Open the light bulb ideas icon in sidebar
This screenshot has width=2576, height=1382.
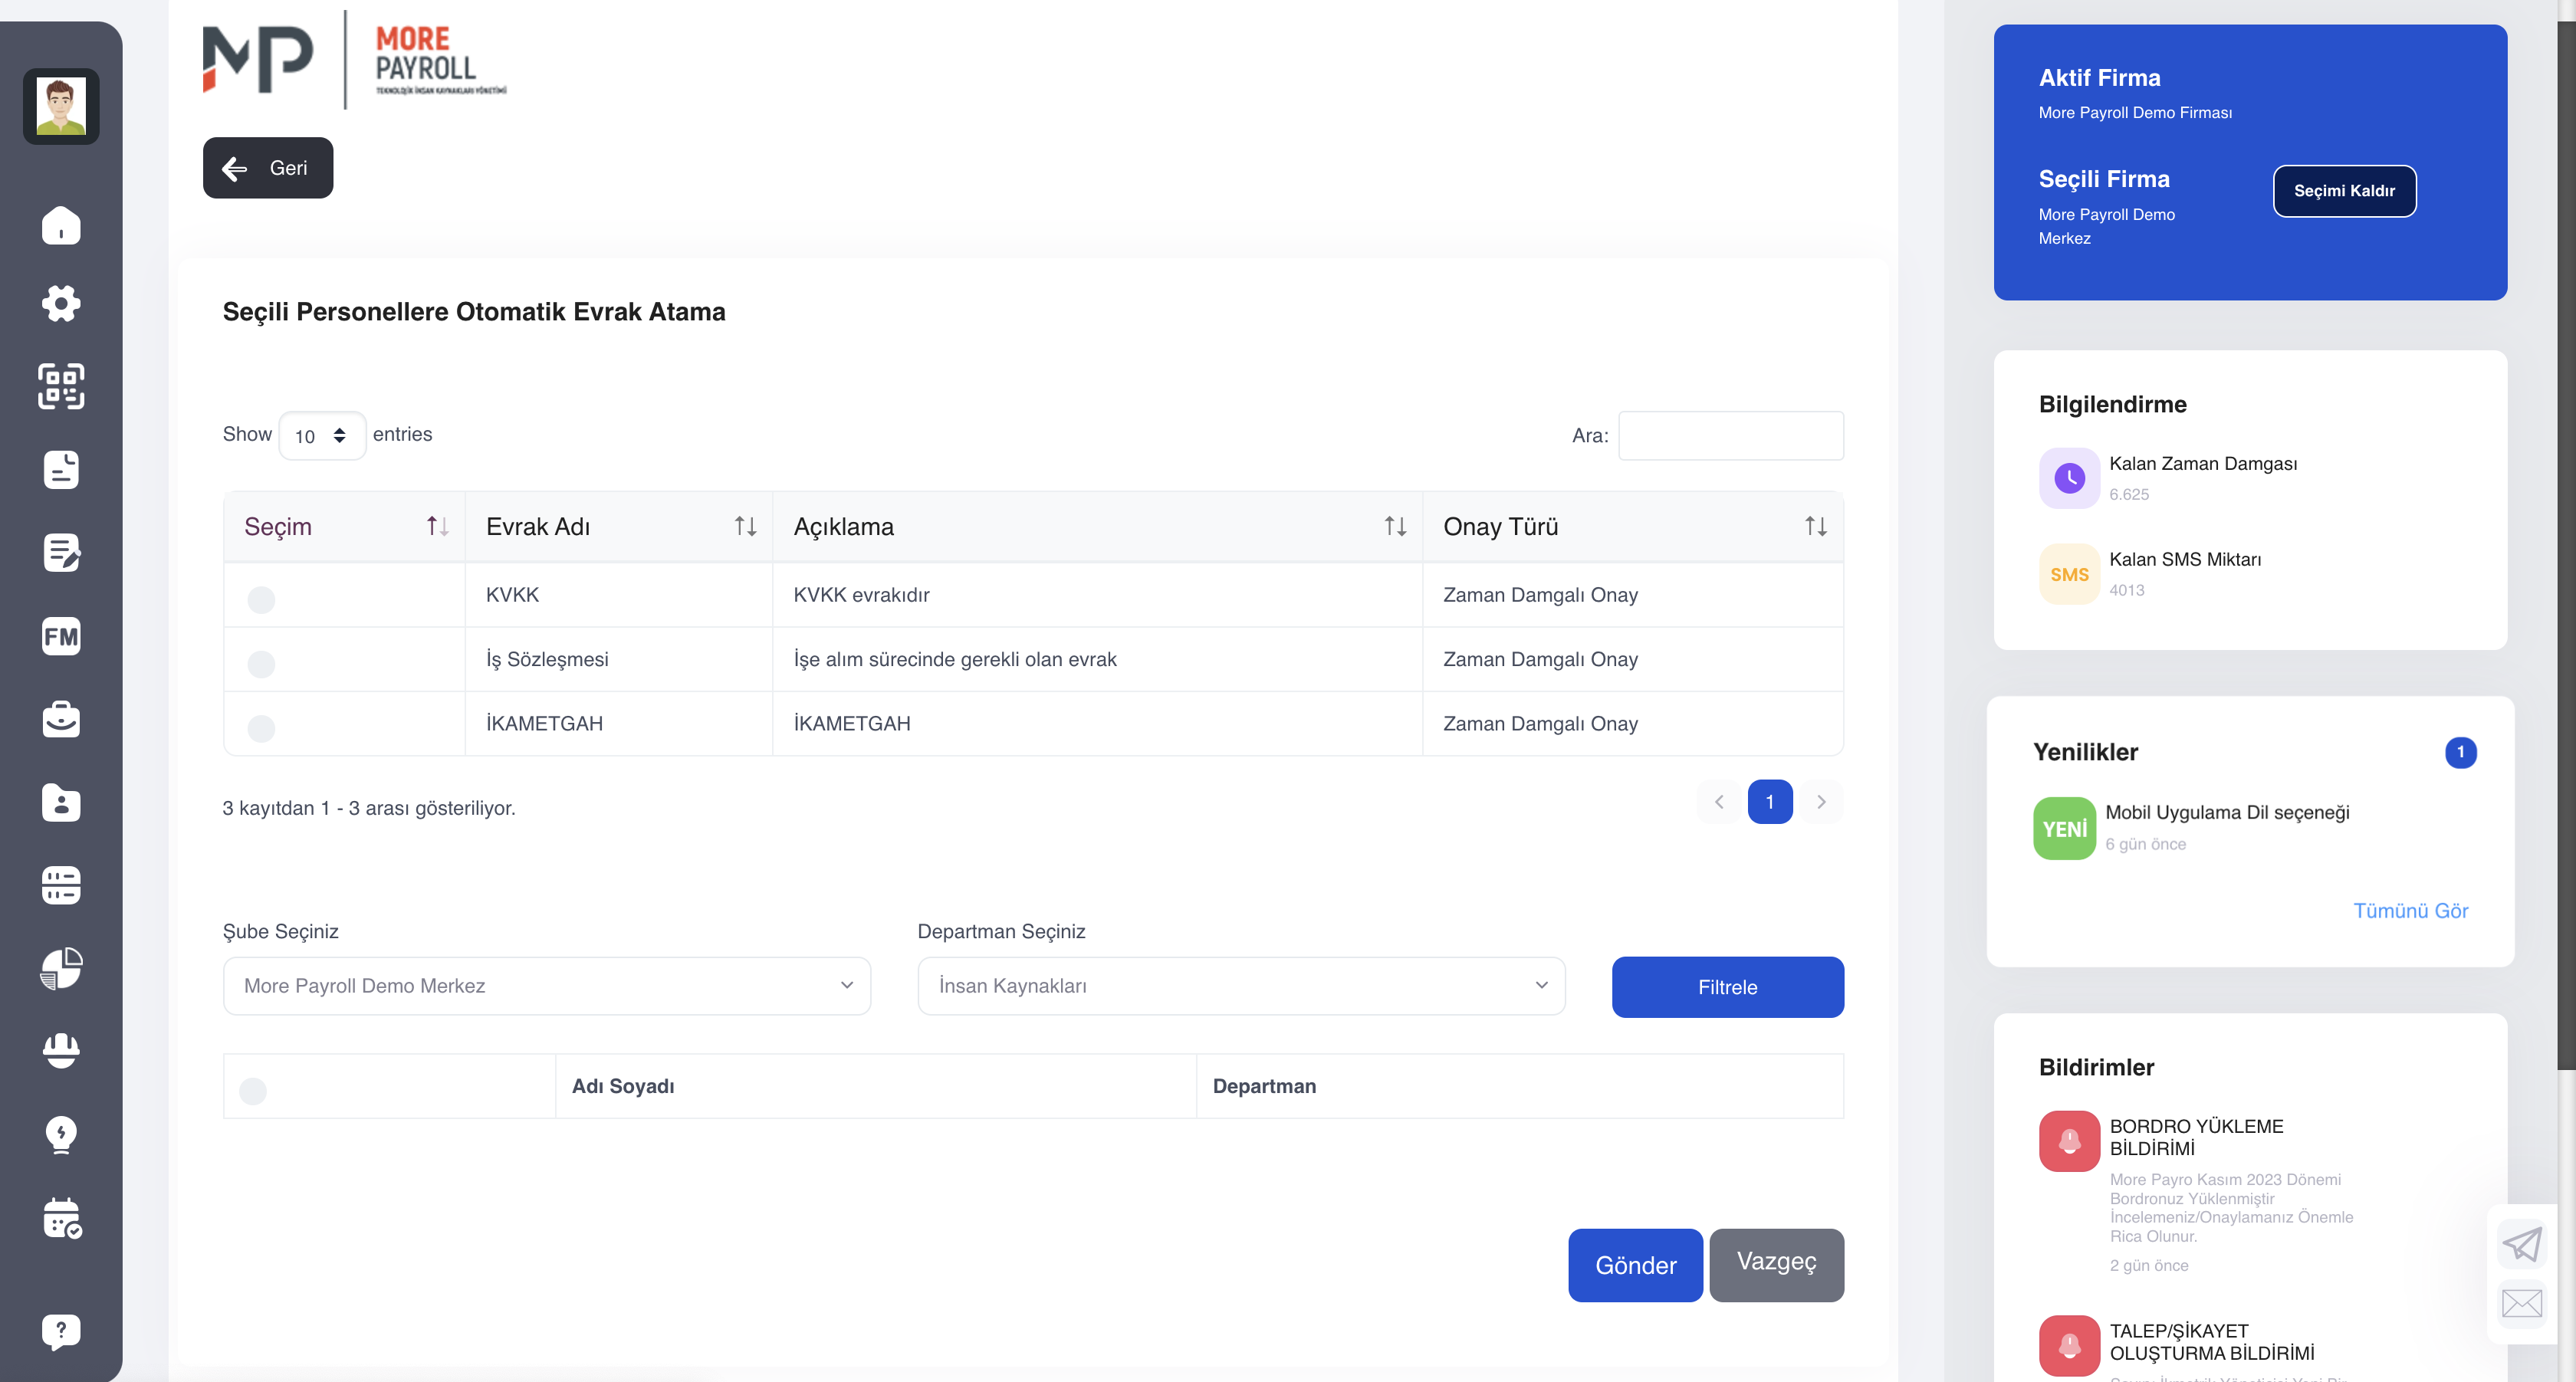pyautogui.click(x=61, y=1134)
